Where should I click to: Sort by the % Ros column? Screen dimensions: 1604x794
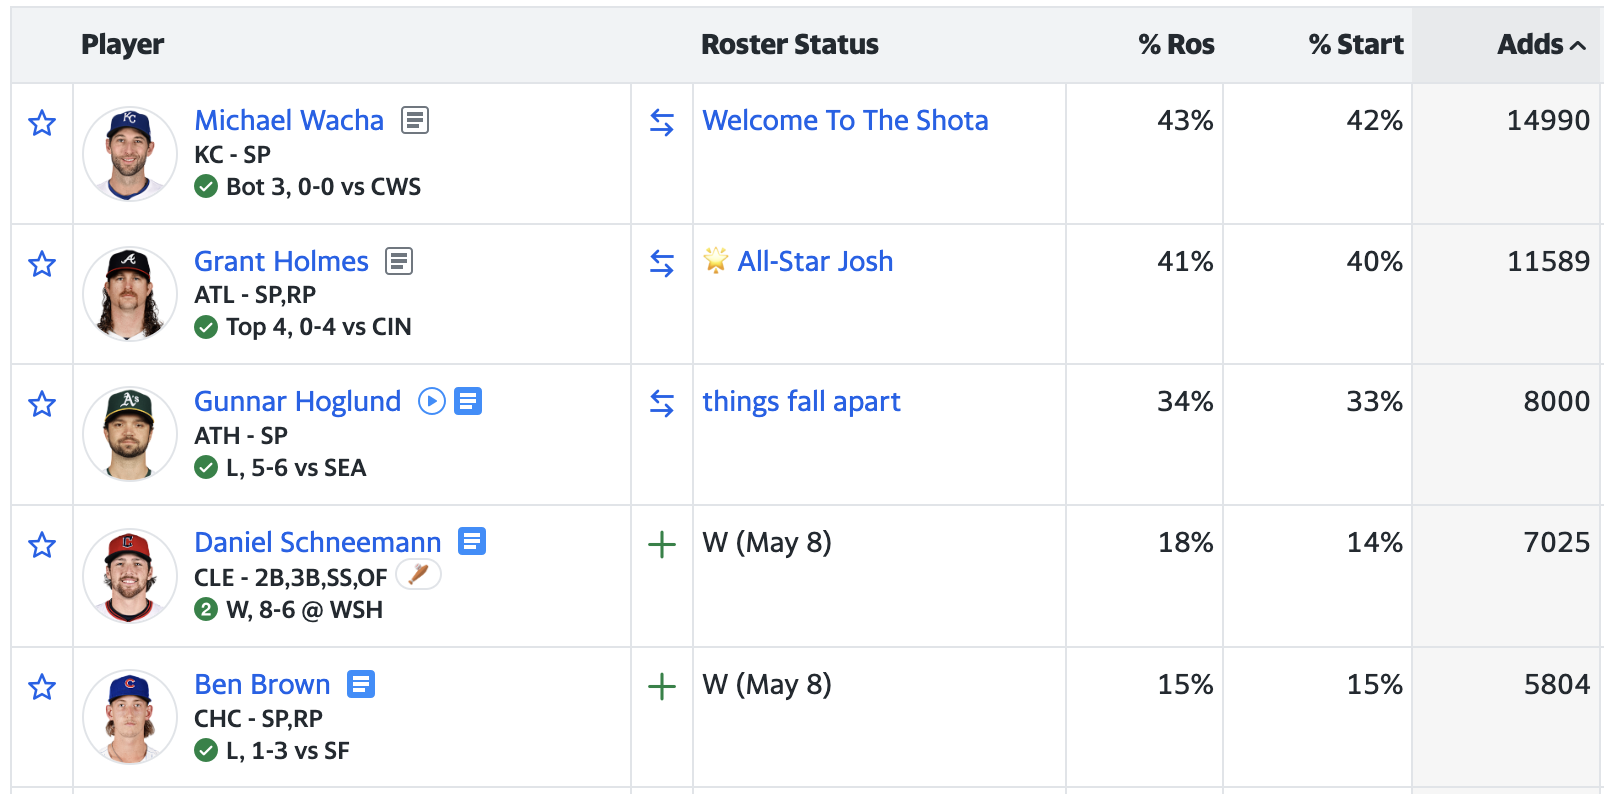1176,44
